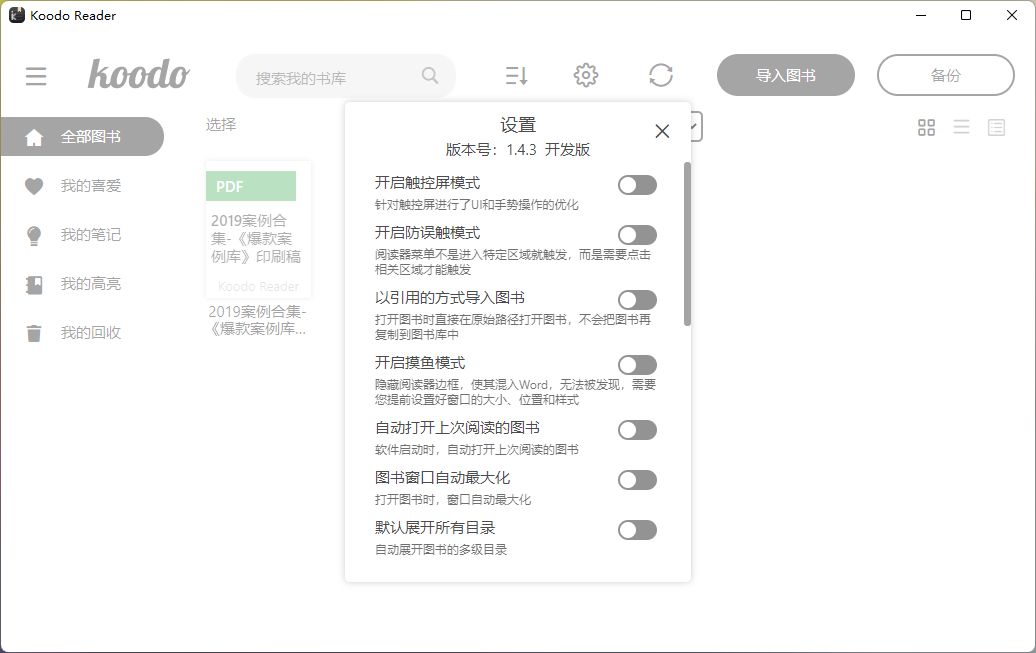The height and width of the screenshot is (653, 1036).
Task: Click the 备份 button
Action: (x=945, y=75)
